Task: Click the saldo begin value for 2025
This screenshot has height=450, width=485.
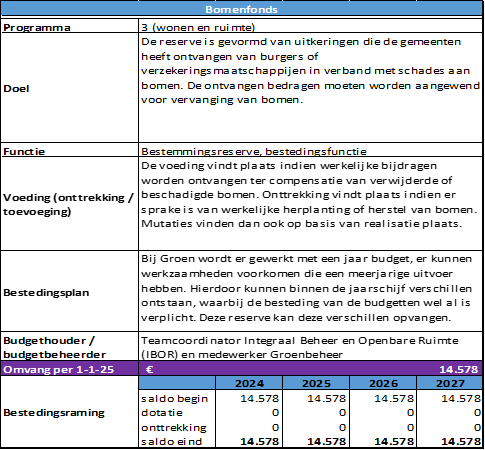Action: point(327,398)
